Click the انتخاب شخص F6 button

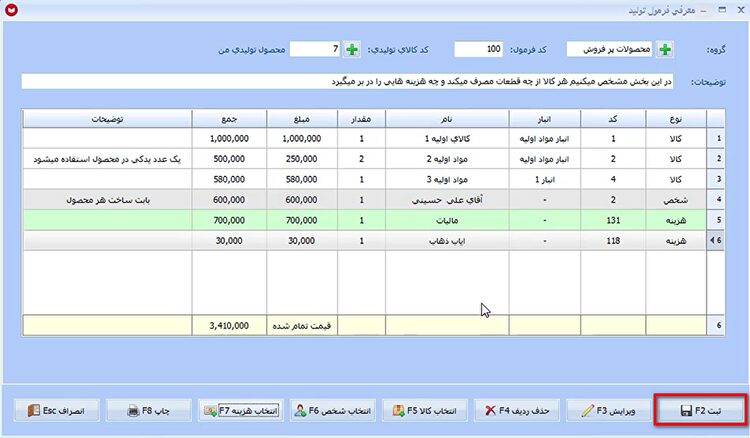pyautogui.click(x=333, y=411)
